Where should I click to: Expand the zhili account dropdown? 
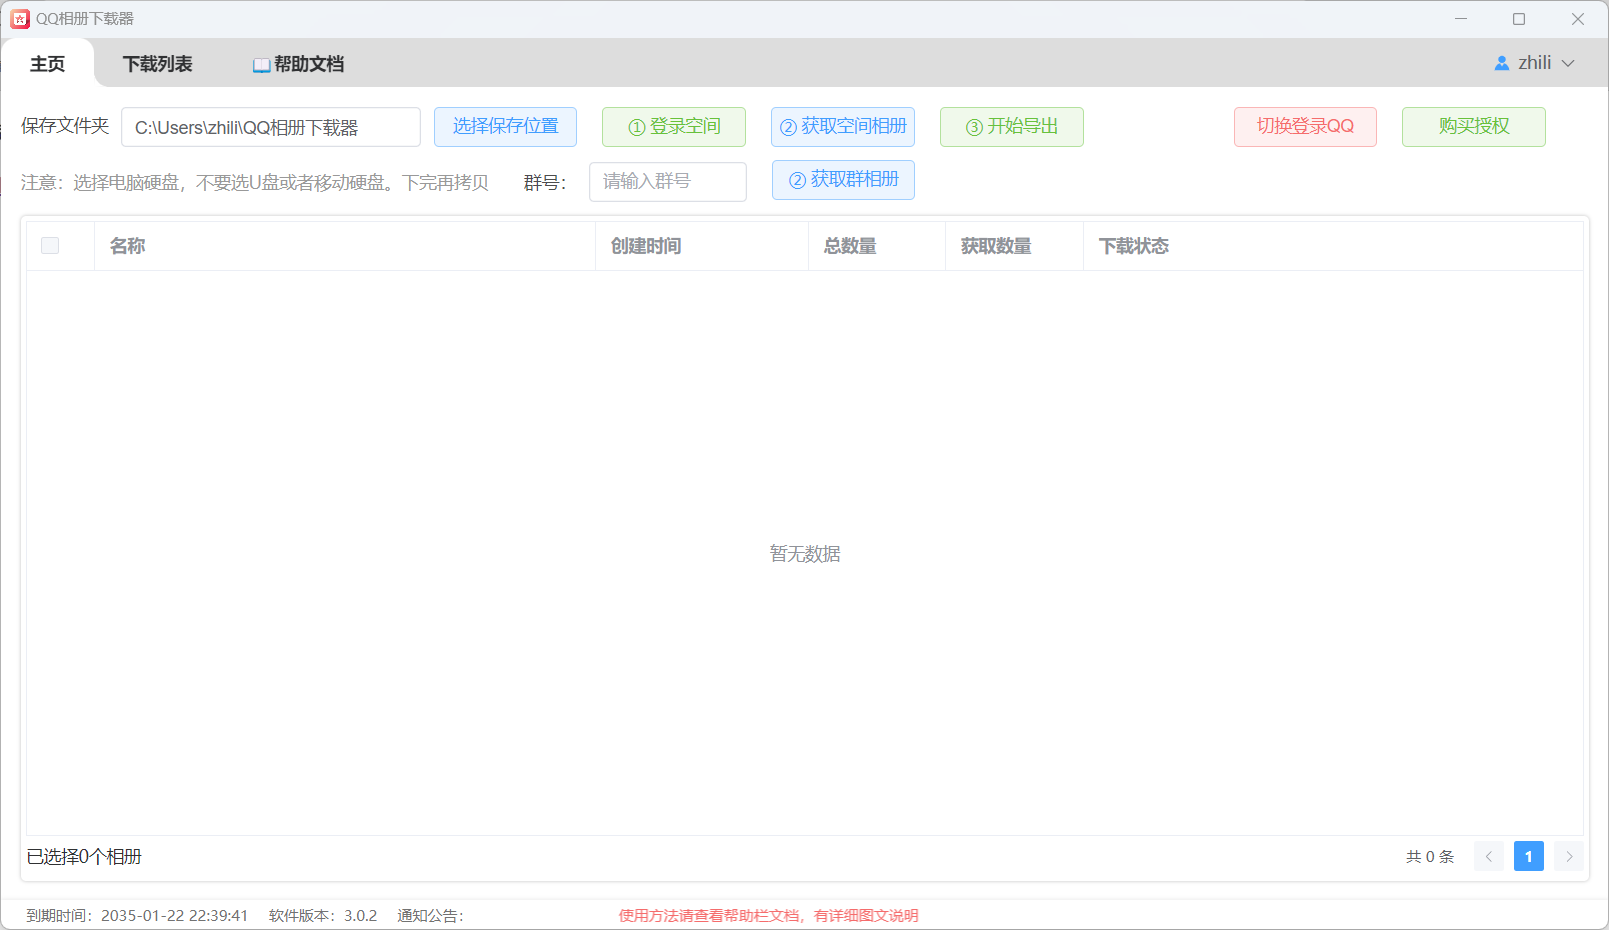coord(1568,63)
